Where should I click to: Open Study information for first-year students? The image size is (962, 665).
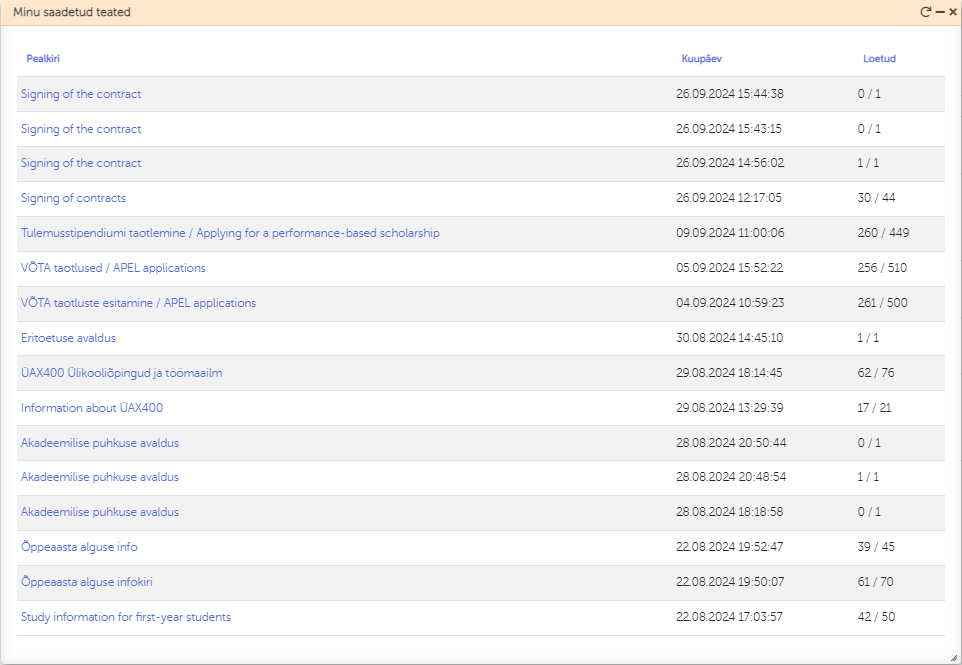click(126, 617)
